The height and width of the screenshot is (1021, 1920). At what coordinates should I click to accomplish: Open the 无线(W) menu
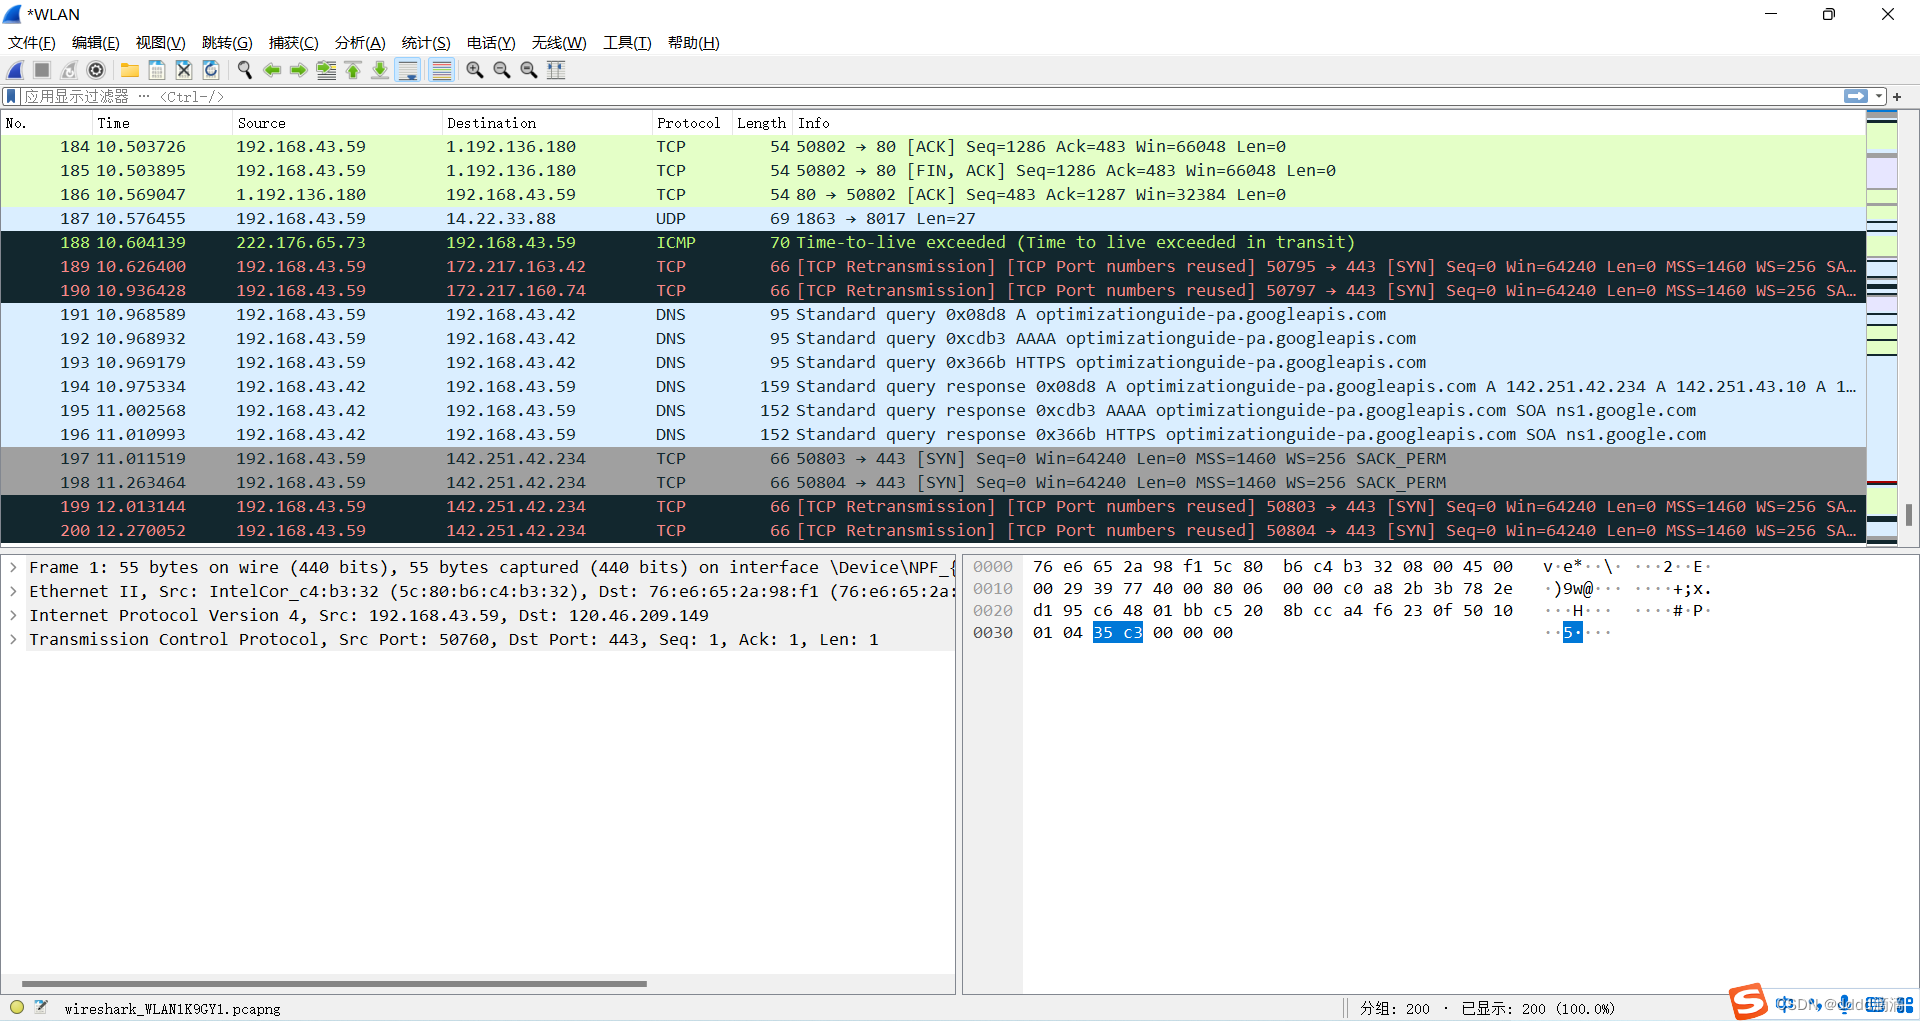pyautogui.click(x=559, y=42)
